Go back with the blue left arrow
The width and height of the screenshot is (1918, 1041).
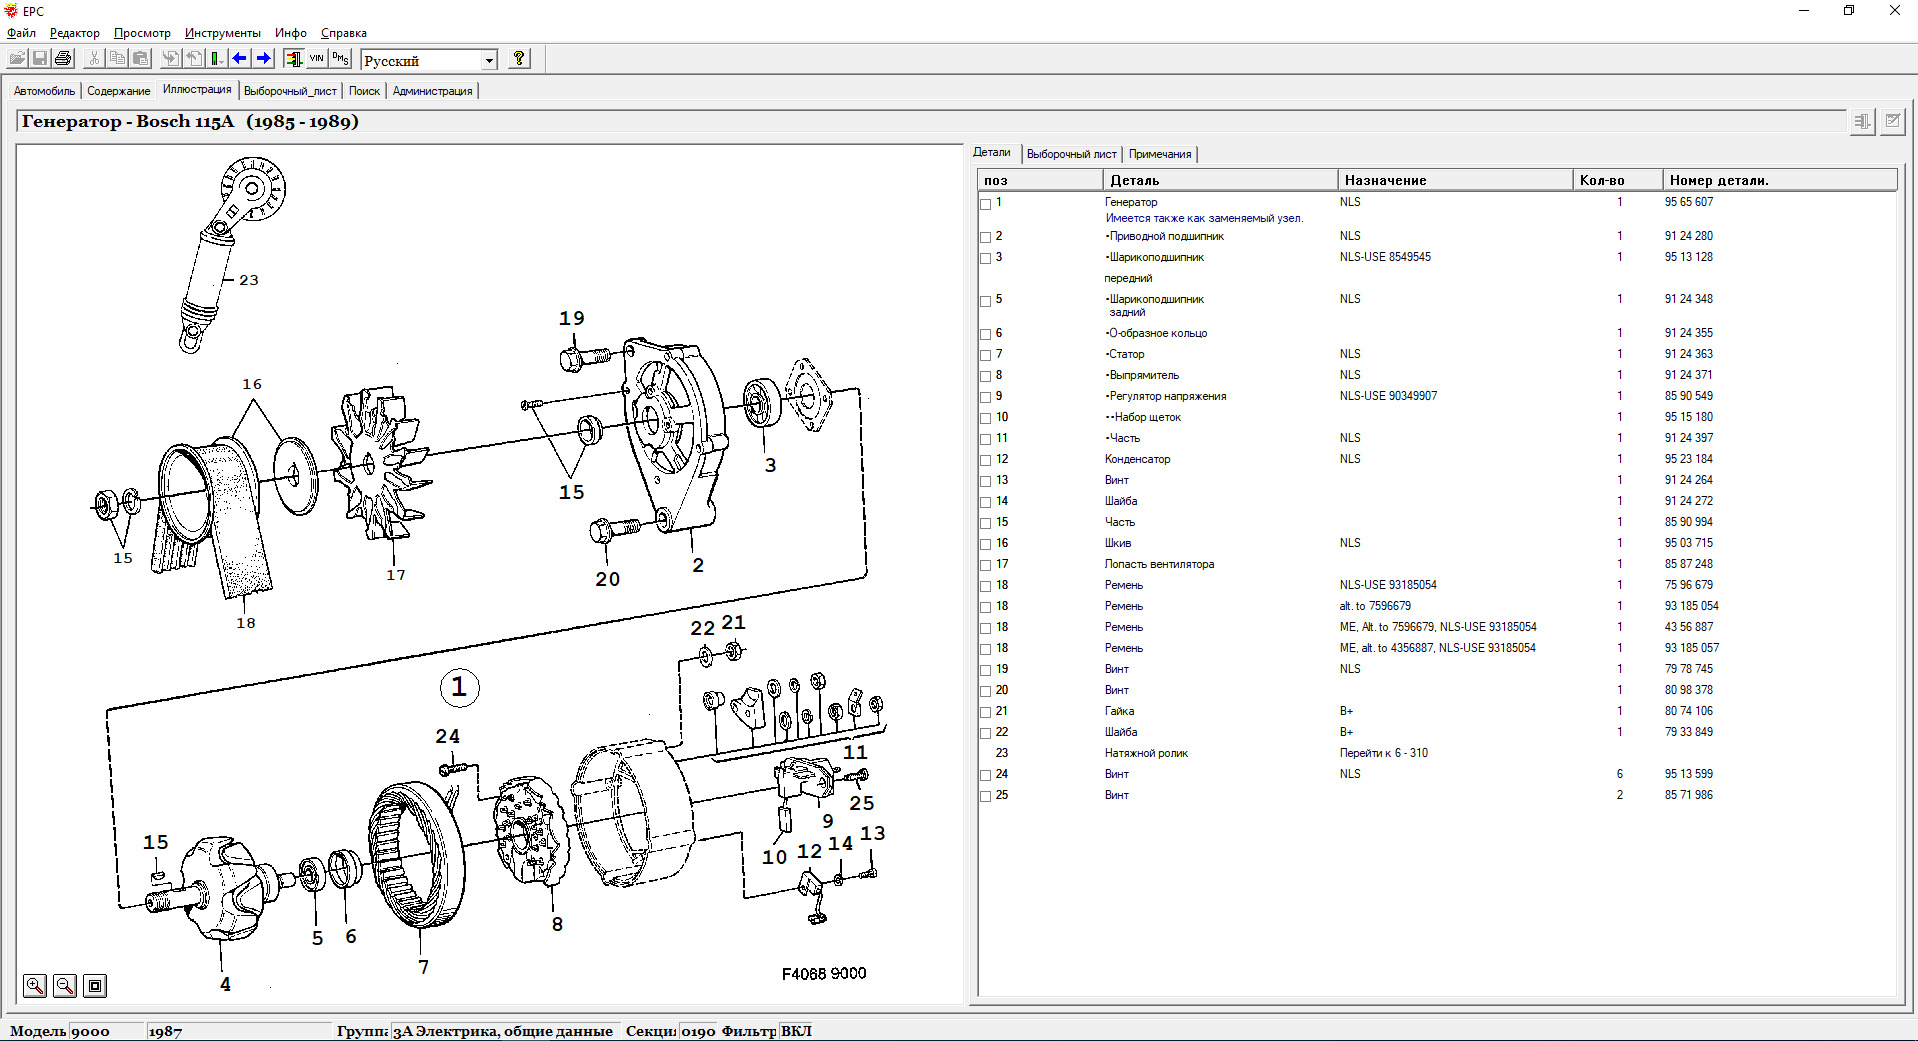[240, 59]
